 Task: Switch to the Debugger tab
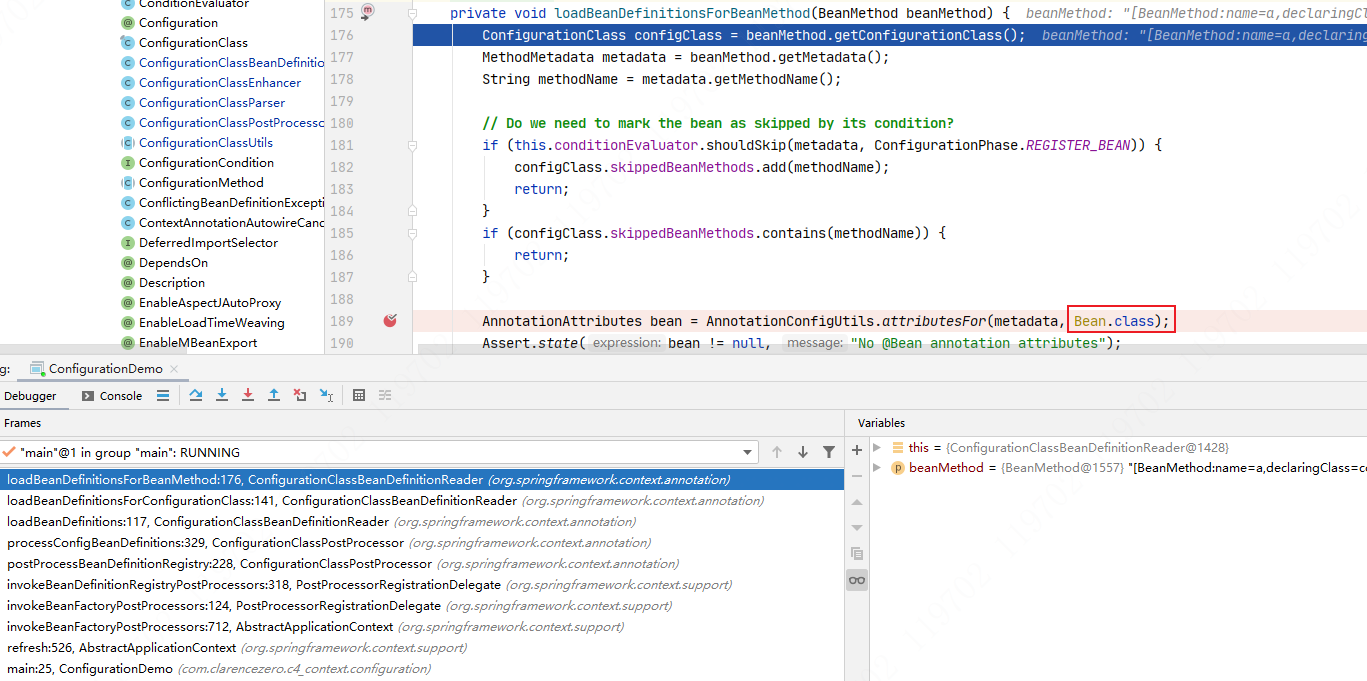pyautogui.click(x=30, y=396)
